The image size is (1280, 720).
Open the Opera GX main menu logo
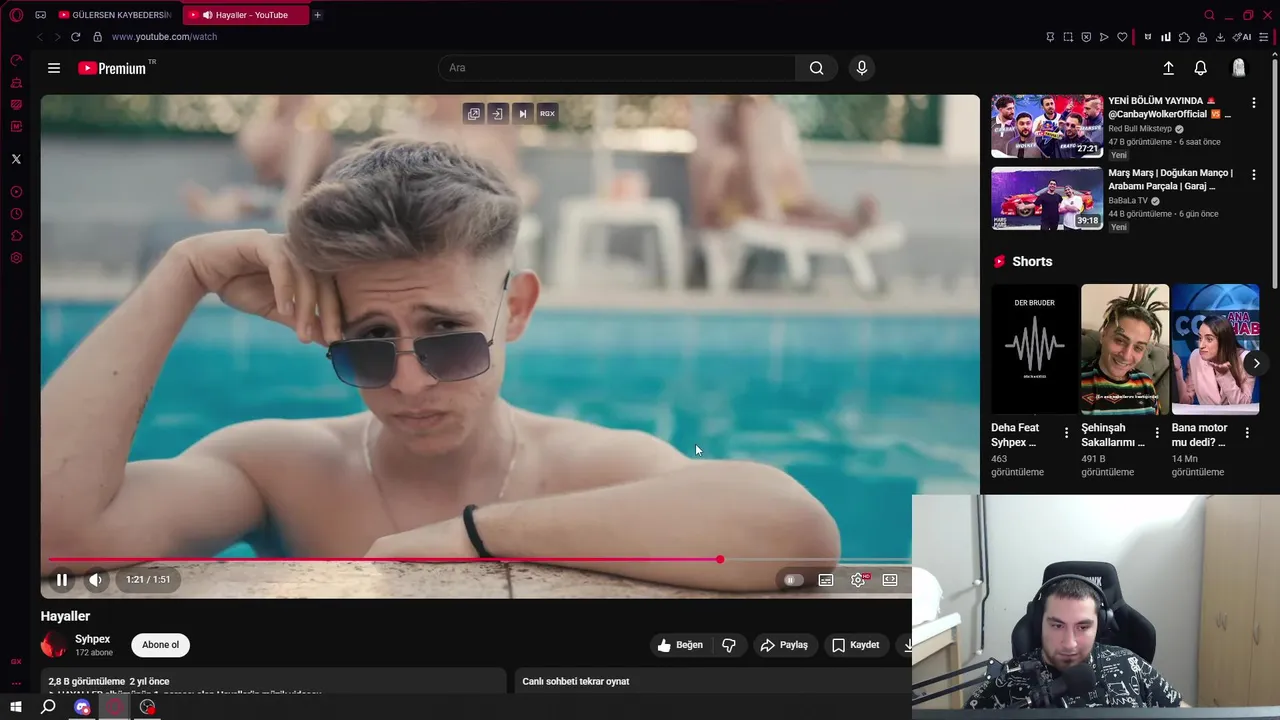[x=16, y=15]
